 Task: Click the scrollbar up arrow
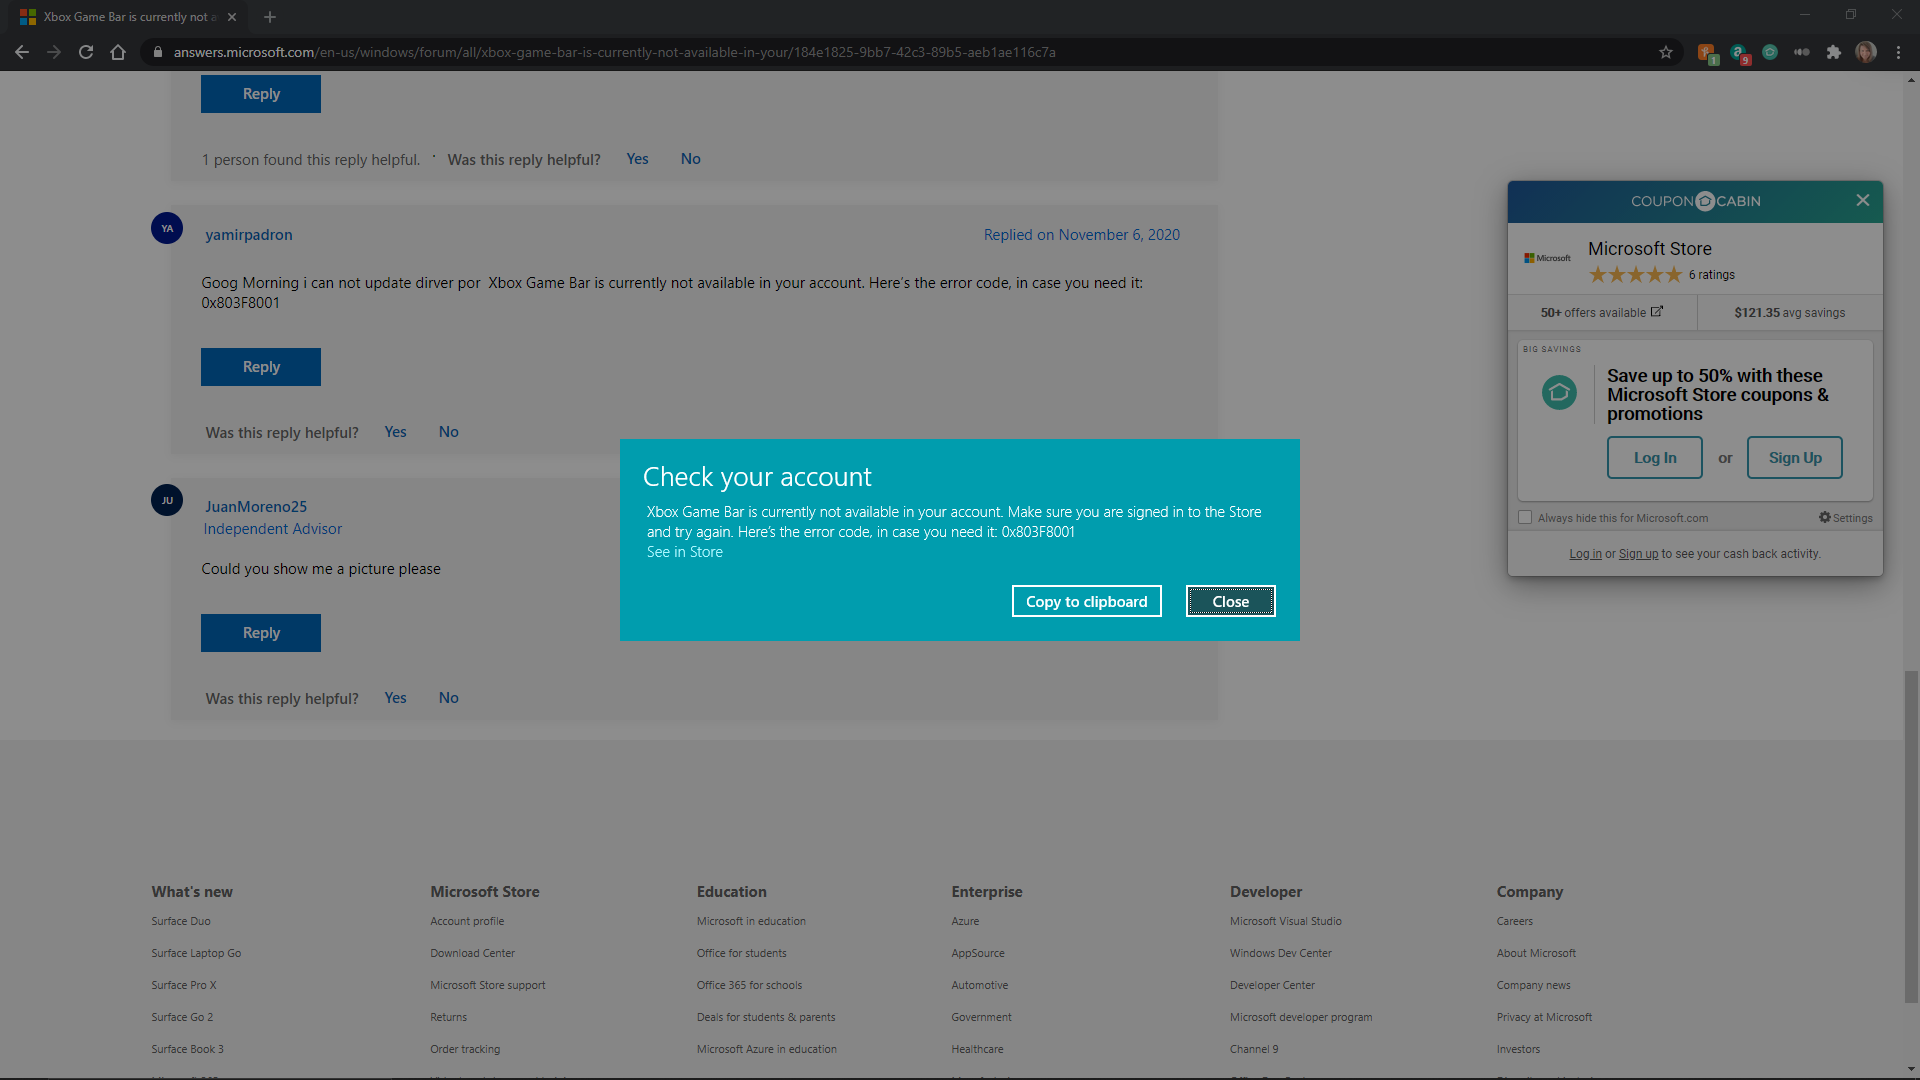tap(1911, 79)
